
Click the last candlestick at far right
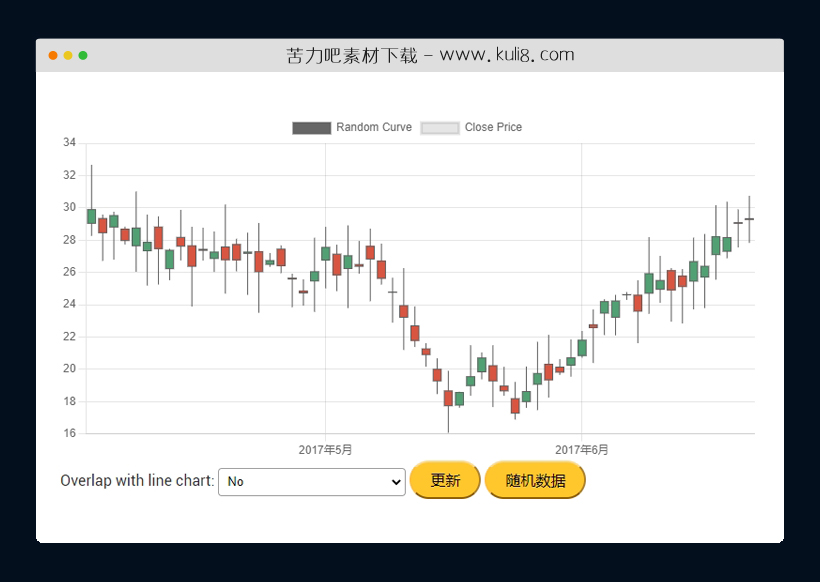click(x=749, y=219)
